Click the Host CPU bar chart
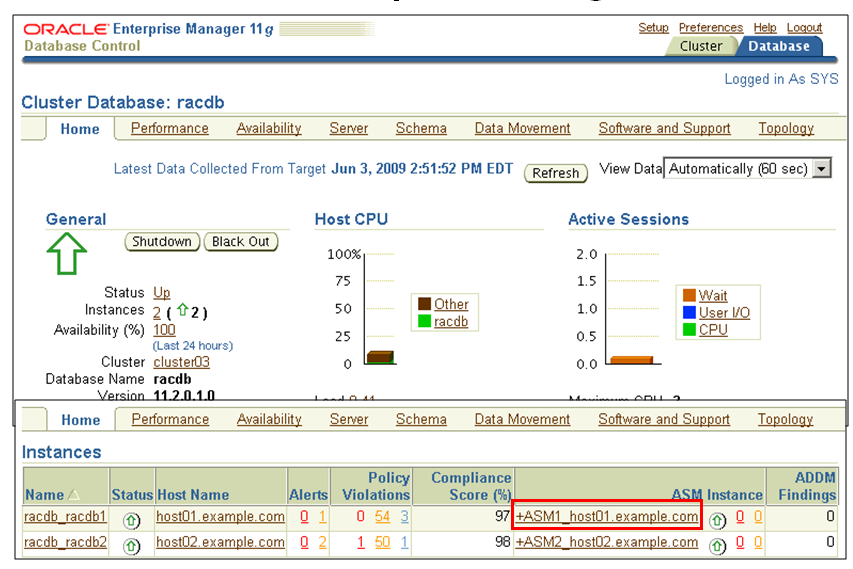Viewport: 853px width, 569px height. (380, 357)
